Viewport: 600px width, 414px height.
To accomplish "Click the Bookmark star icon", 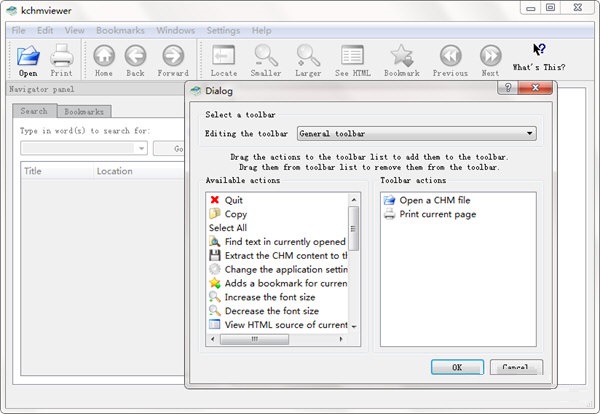I will point(401,57).
